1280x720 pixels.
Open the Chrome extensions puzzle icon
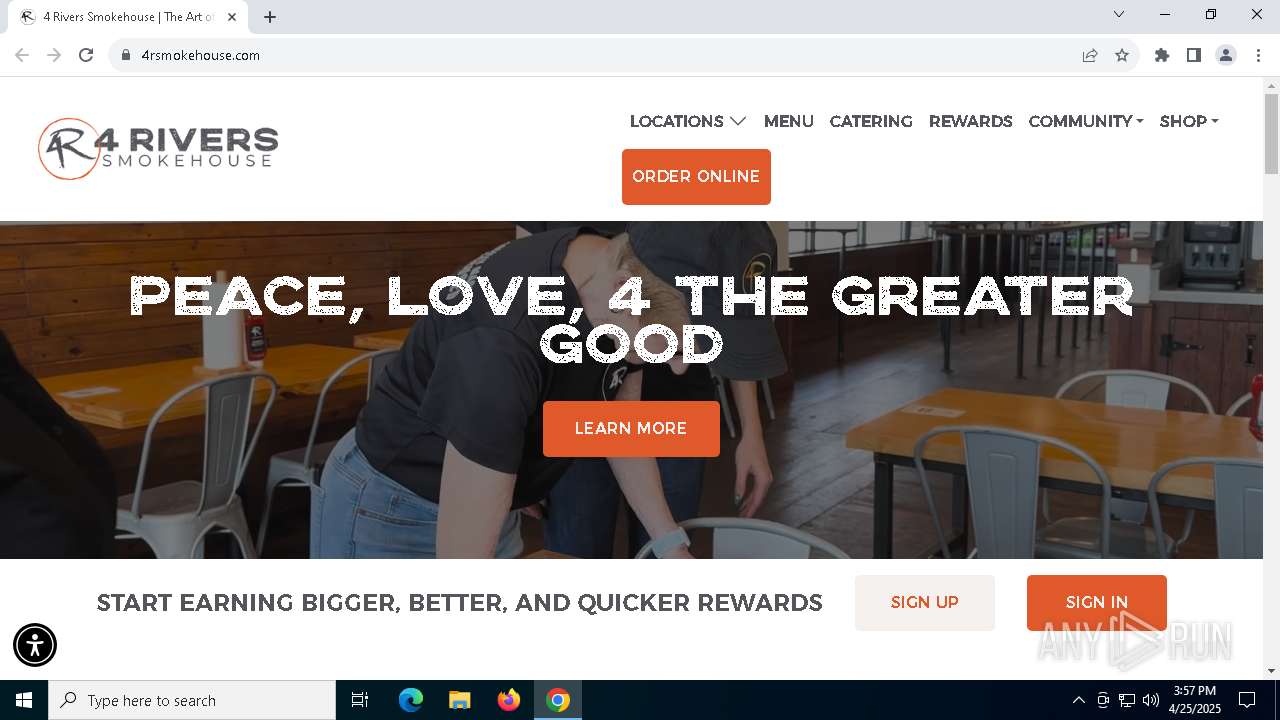[x=1162, y=55]
